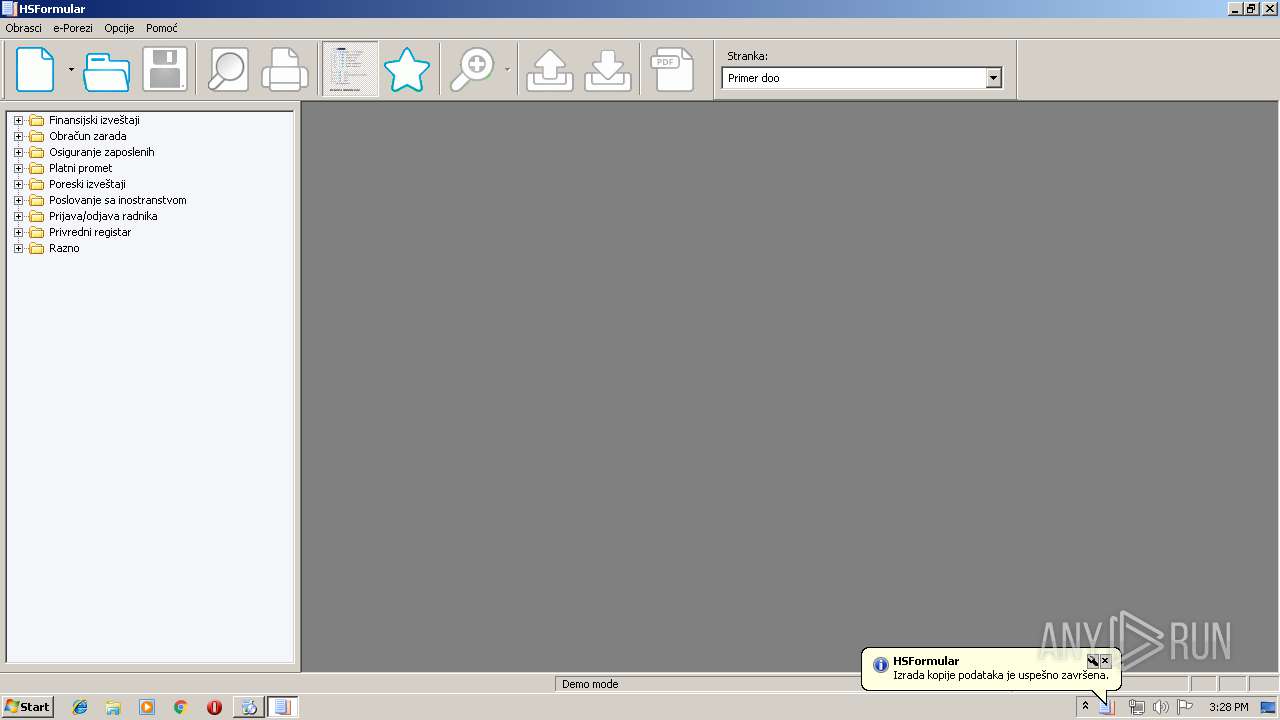Click the network tray icon
This screenshot has width=1280, height=720.
tap(1137, 707)
